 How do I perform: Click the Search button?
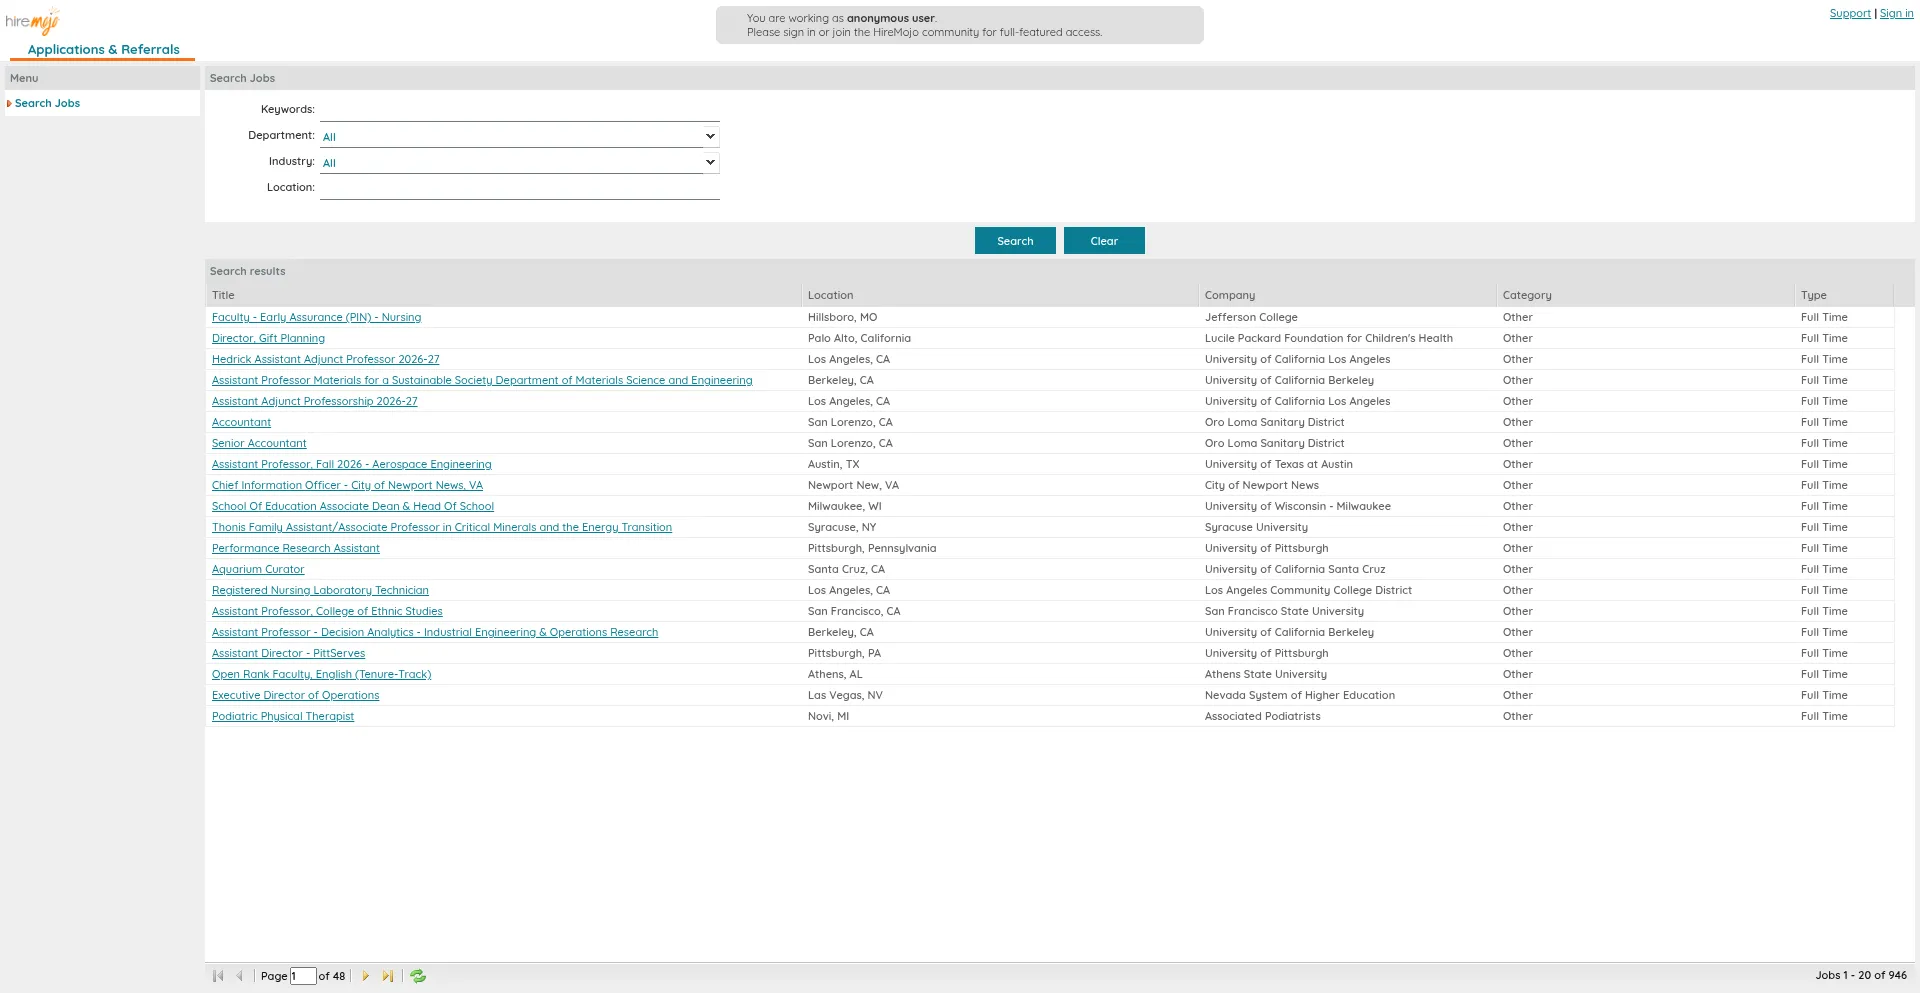click(1014, 241)
